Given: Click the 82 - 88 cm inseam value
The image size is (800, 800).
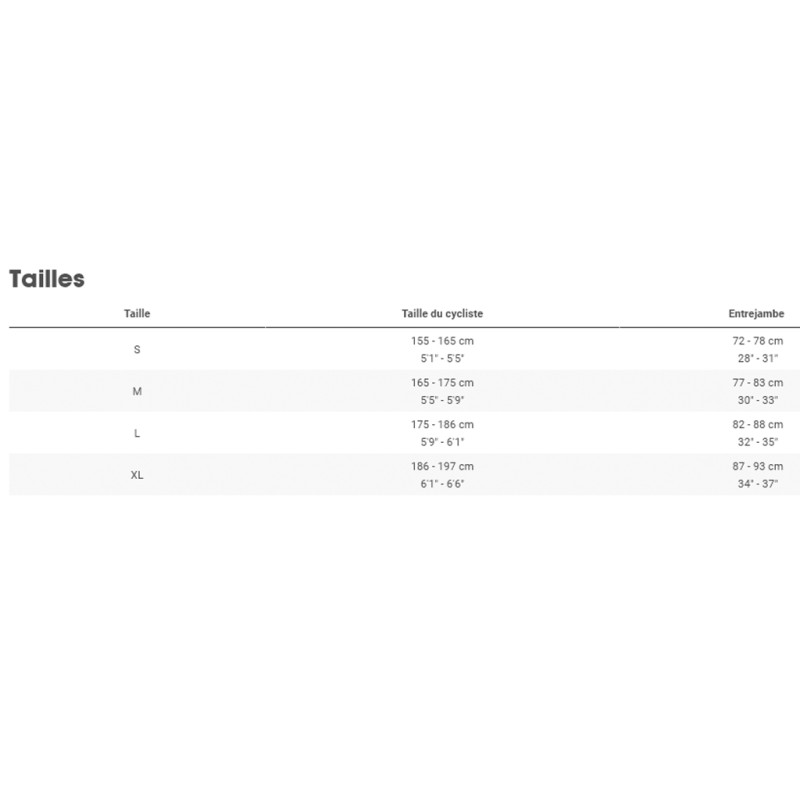Looking at the screenshot, I should 758,425.
